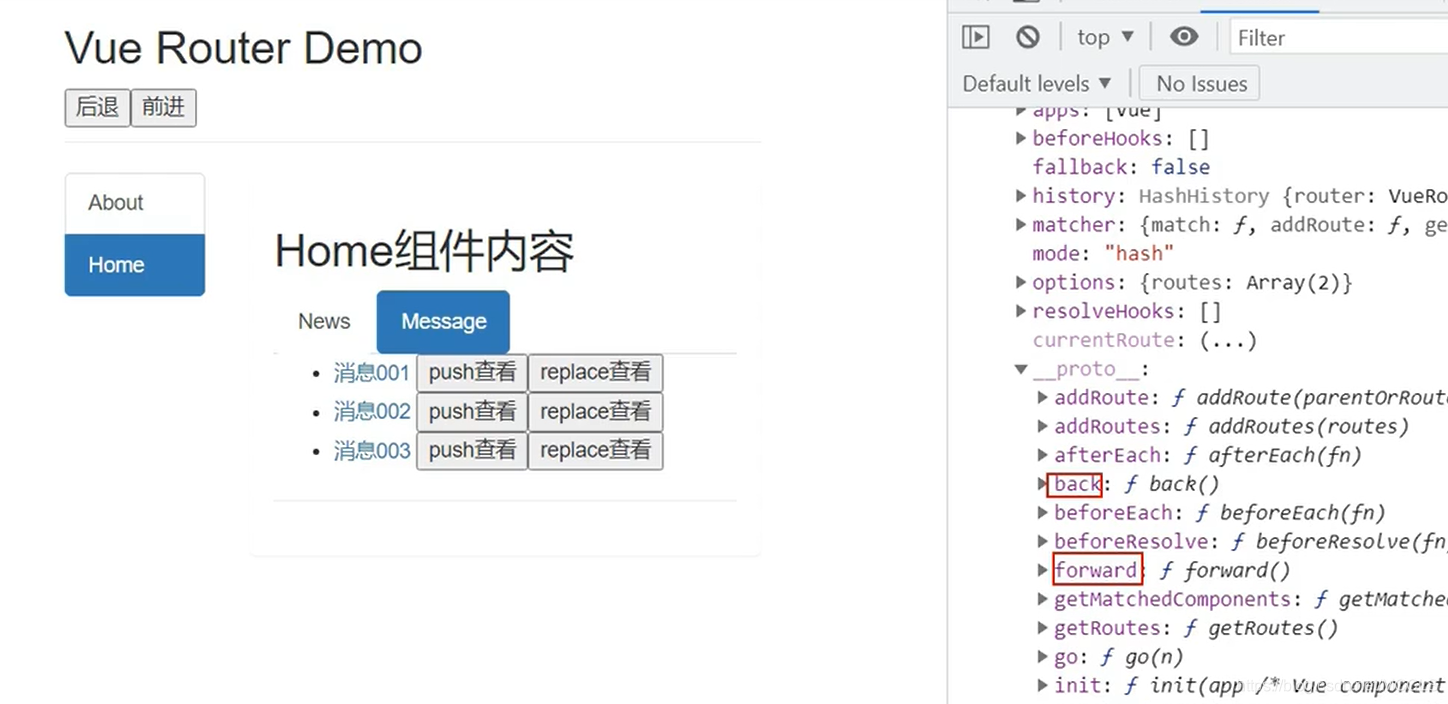
Task: Expand the forward function entry
Action: click(x=1043, y=571)
